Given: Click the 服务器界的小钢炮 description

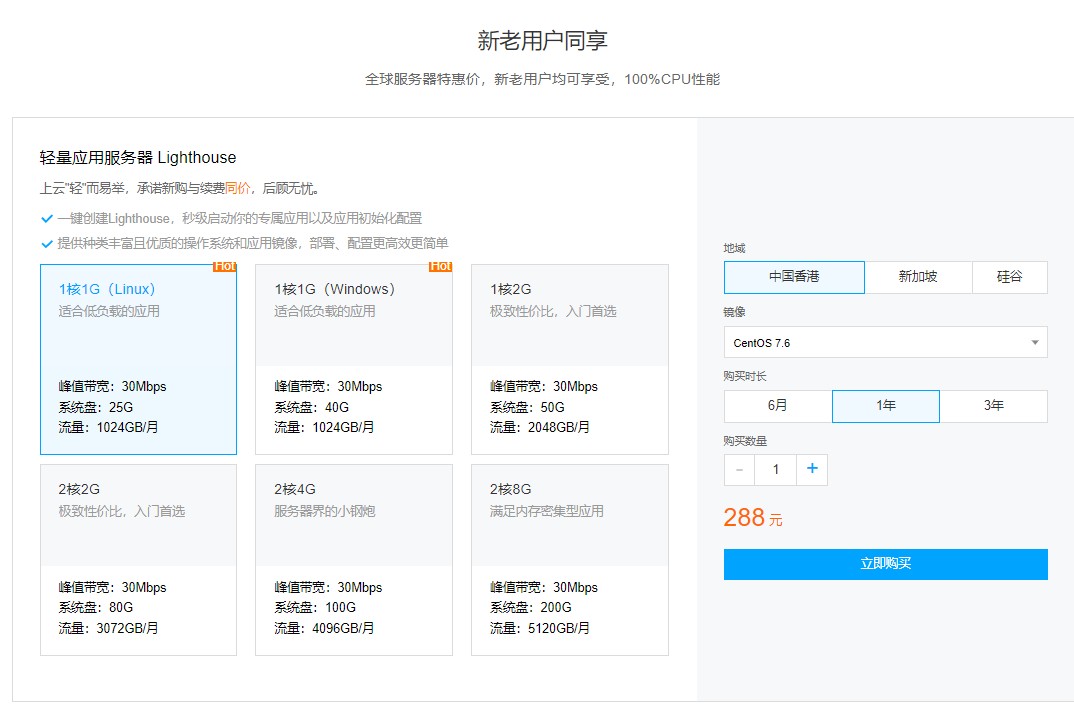Looking at the screenshot, I should pos(325,511).
